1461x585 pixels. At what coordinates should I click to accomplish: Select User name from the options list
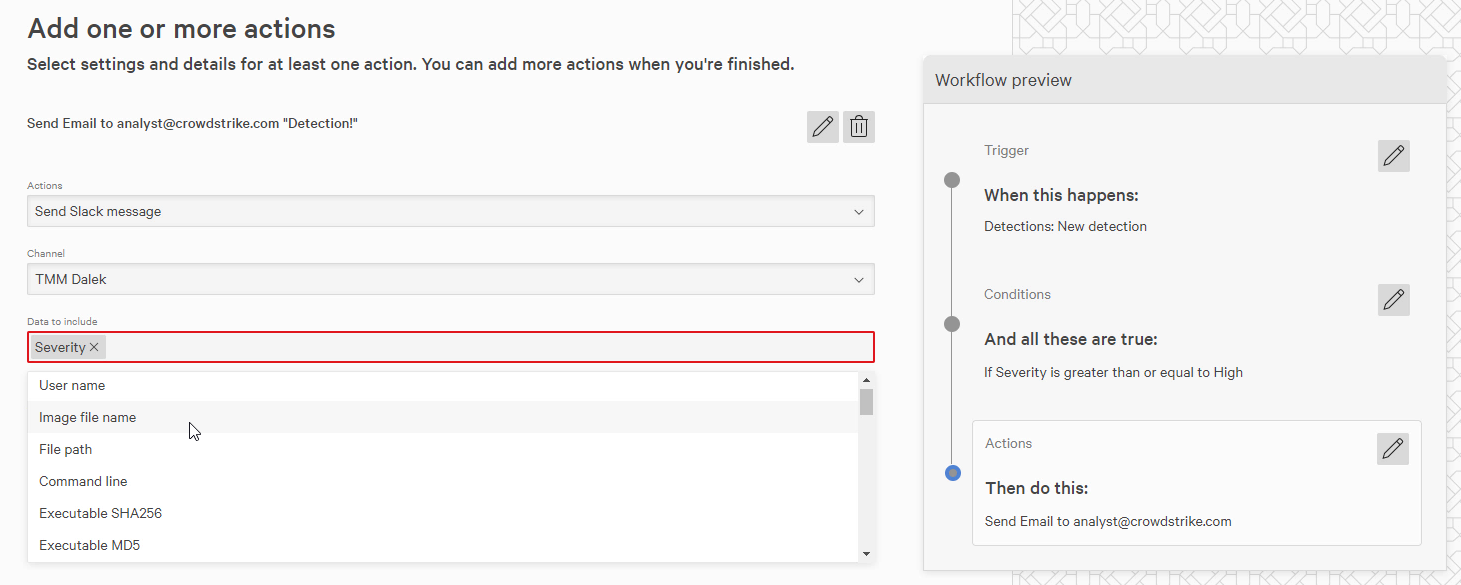click(71, 385)
